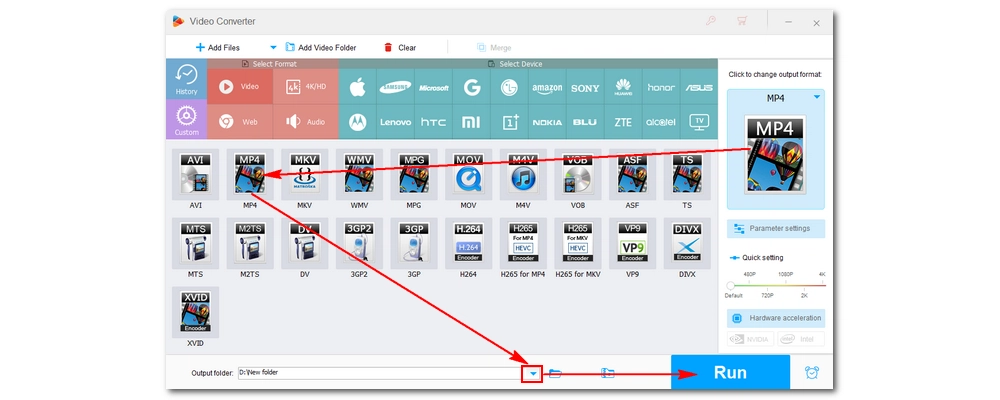Browse for output folder with folder icon
1000x400 pixels.
[555, 373]
